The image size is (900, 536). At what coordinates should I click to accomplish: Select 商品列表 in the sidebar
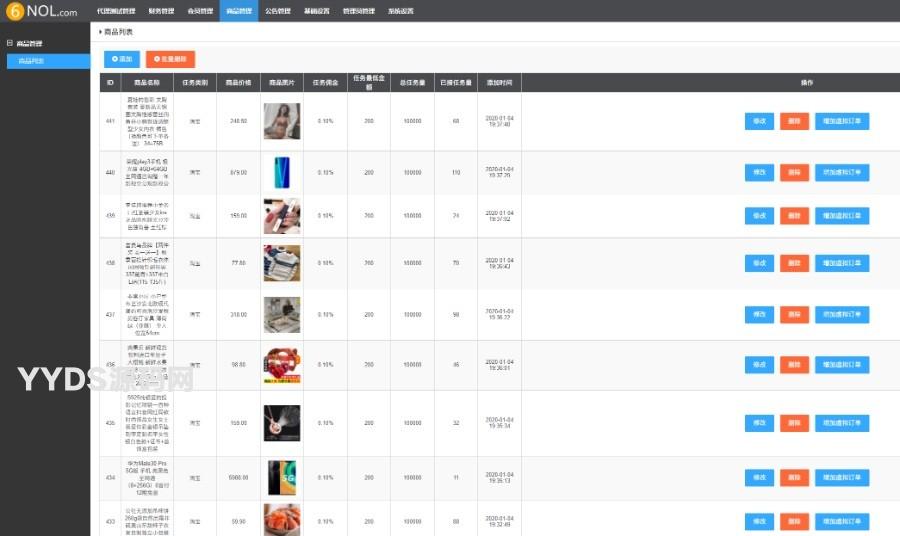(x=49, y=61)
